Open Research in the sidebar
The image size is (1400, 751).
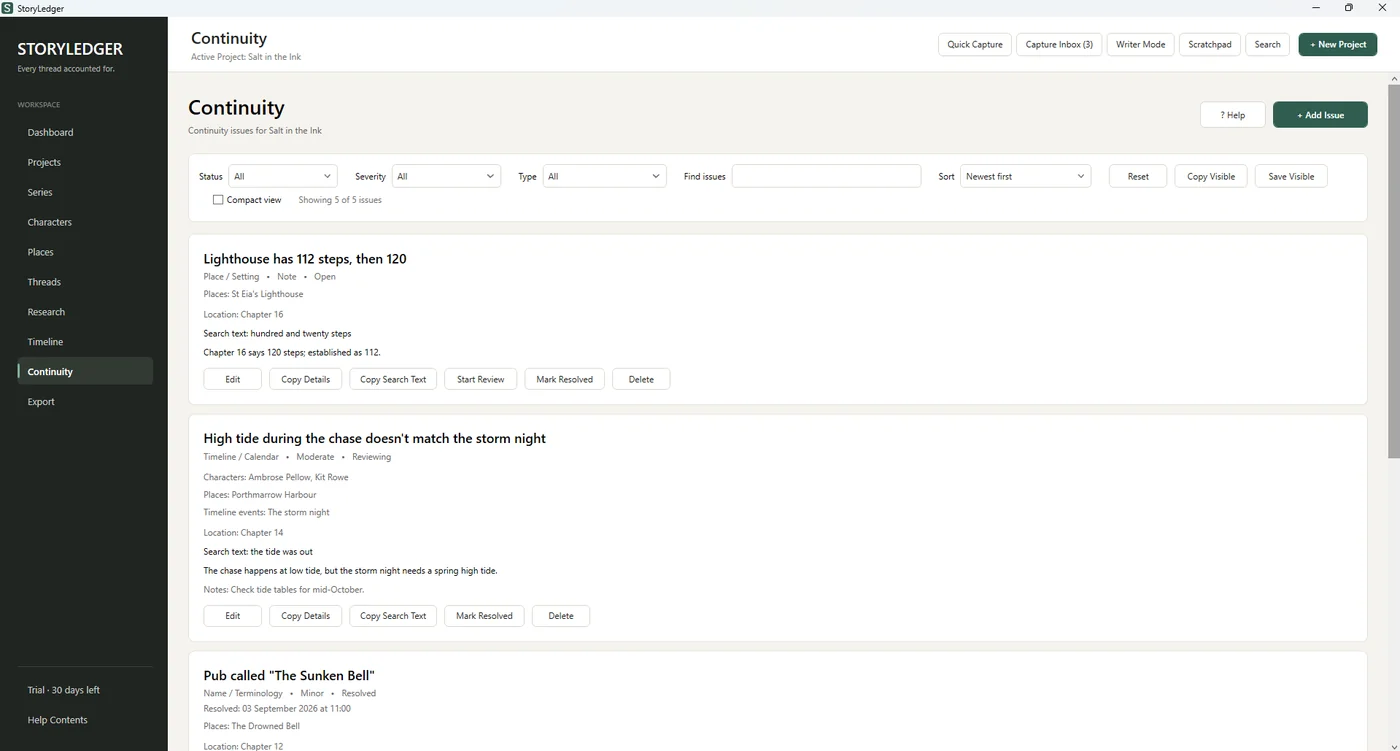[85, 312]
